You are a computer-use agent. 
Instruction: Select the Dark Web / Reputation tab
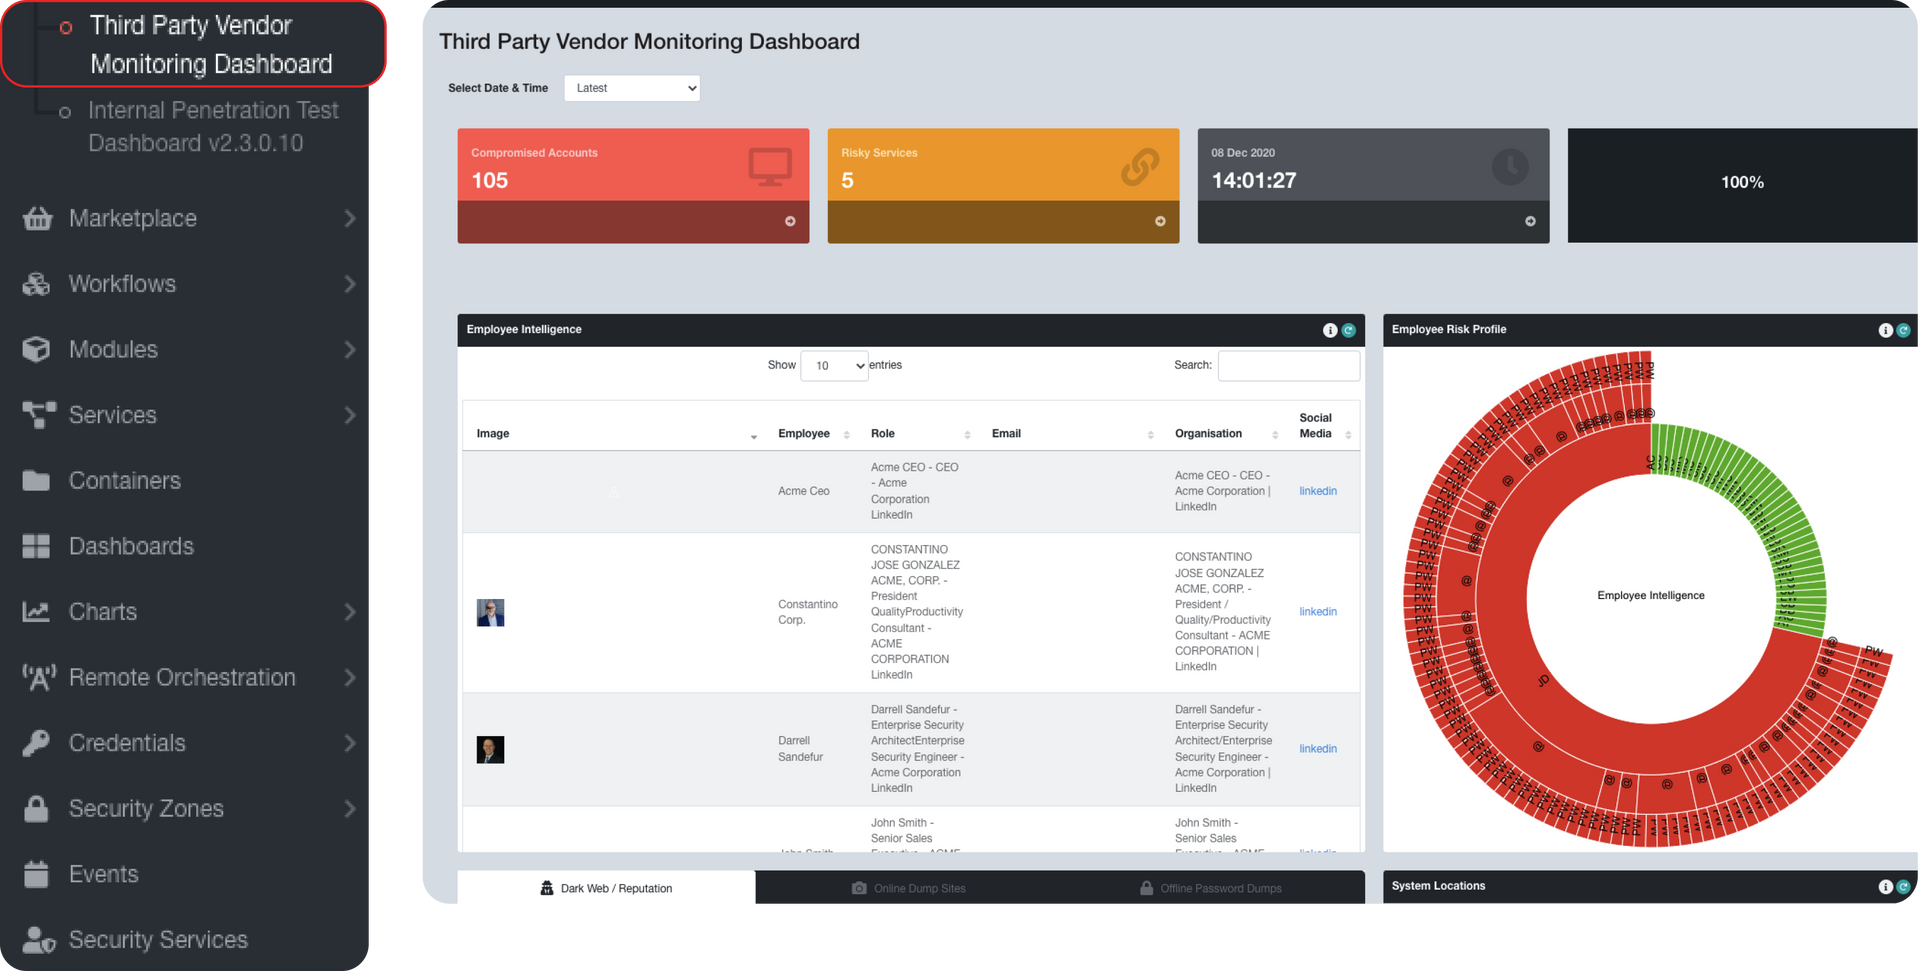[606, 888]
